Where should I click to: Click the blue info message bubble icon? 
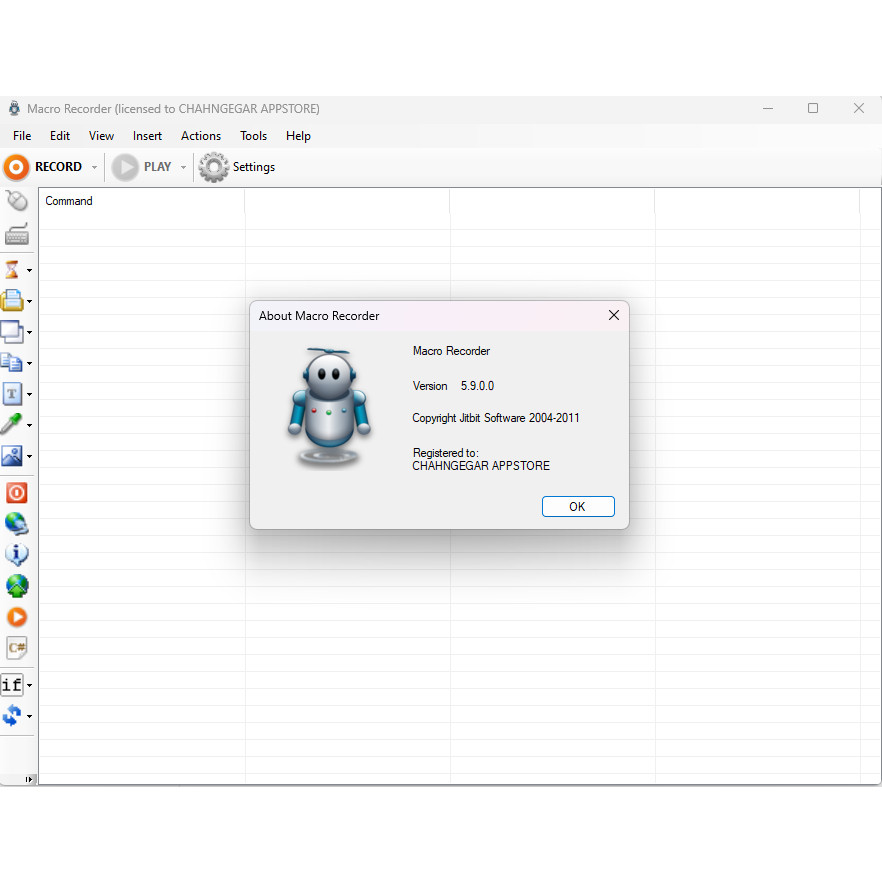tap(16, 554)
